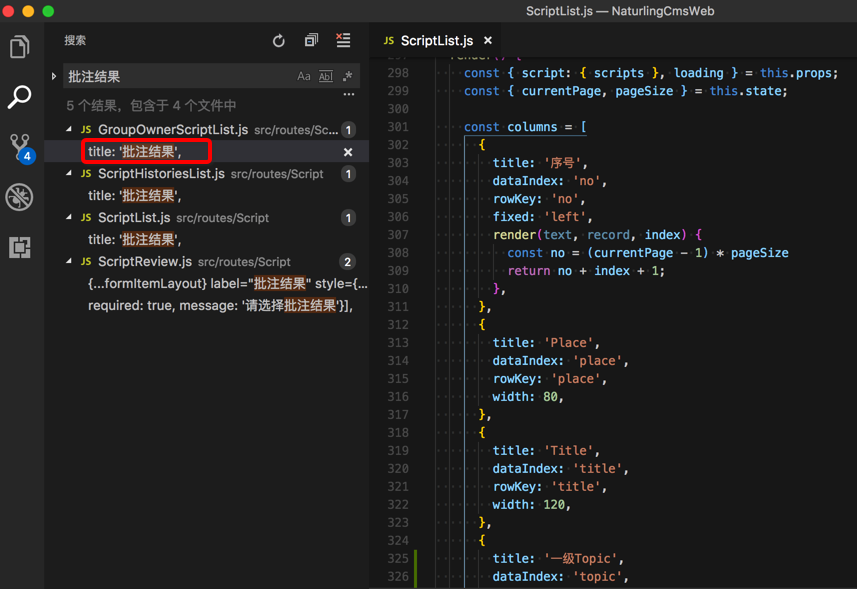Refresh the search results
The width and height of the screenshot is (857, 589).
pos(279,40)
